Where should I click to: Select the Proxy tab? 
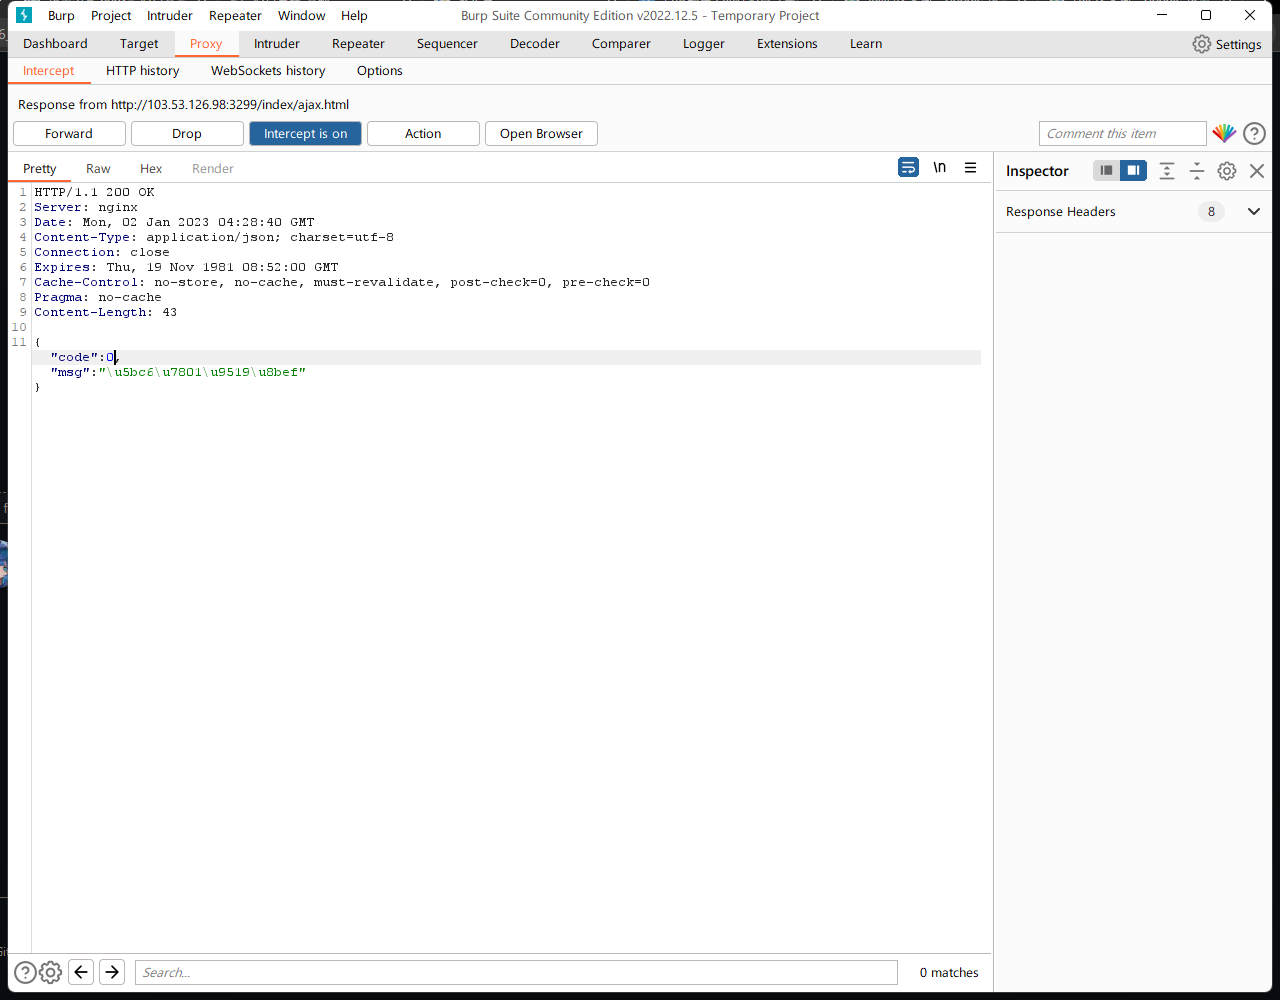[206, 44]
